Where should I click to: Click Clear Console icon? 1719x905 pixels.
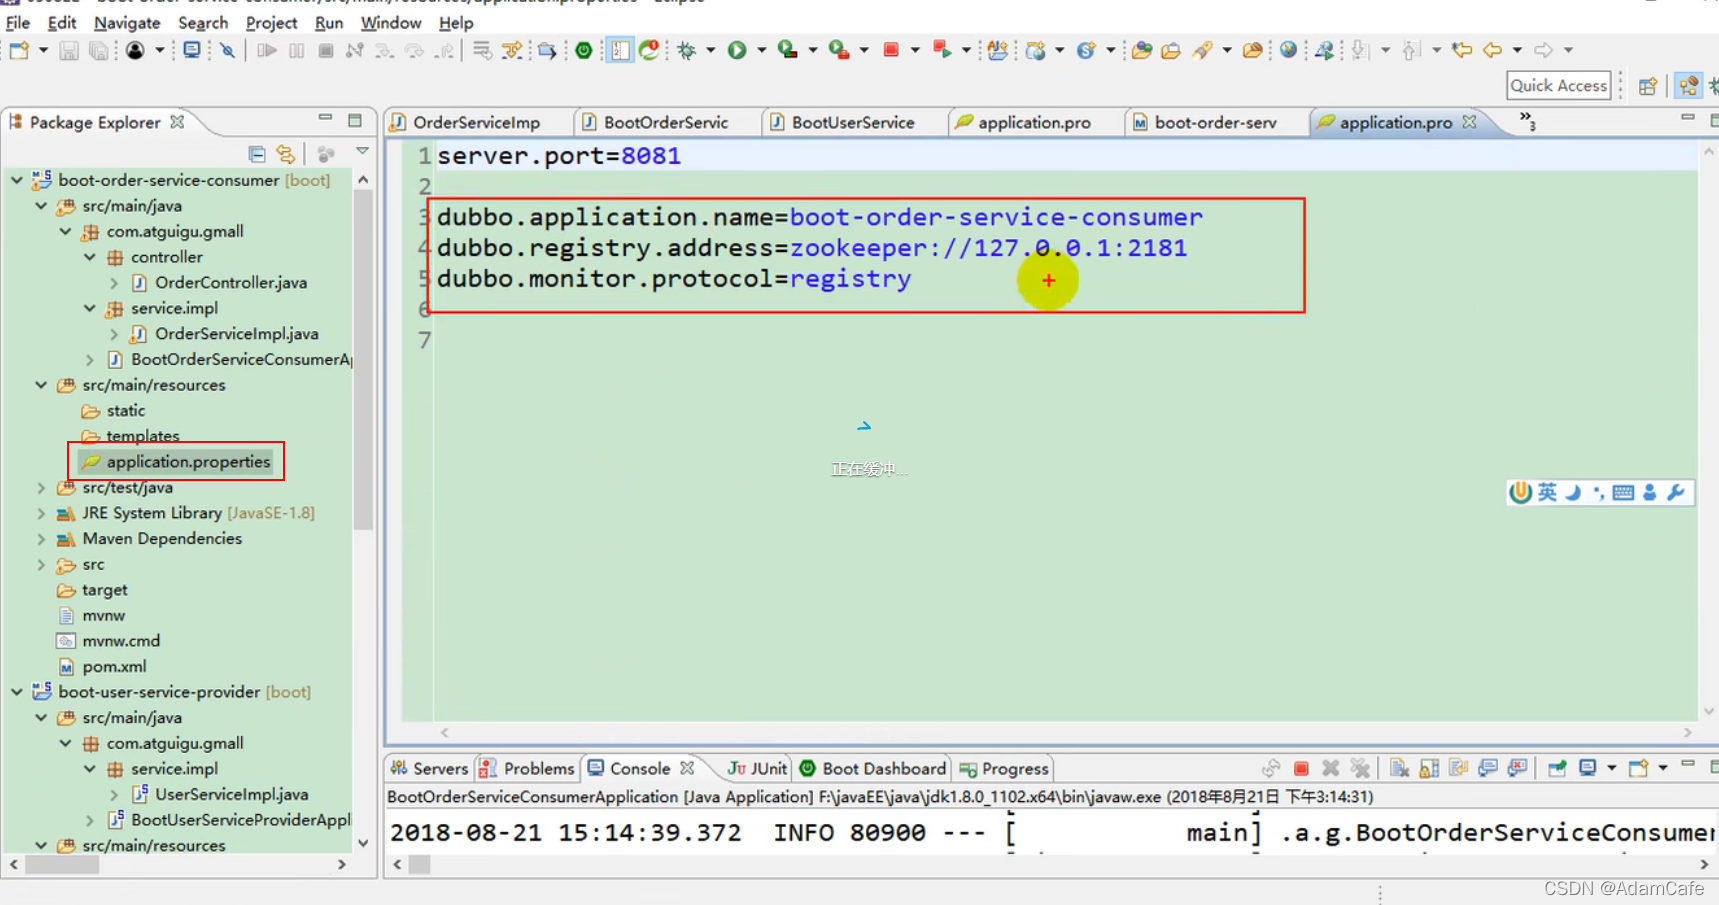(1400, 768)
